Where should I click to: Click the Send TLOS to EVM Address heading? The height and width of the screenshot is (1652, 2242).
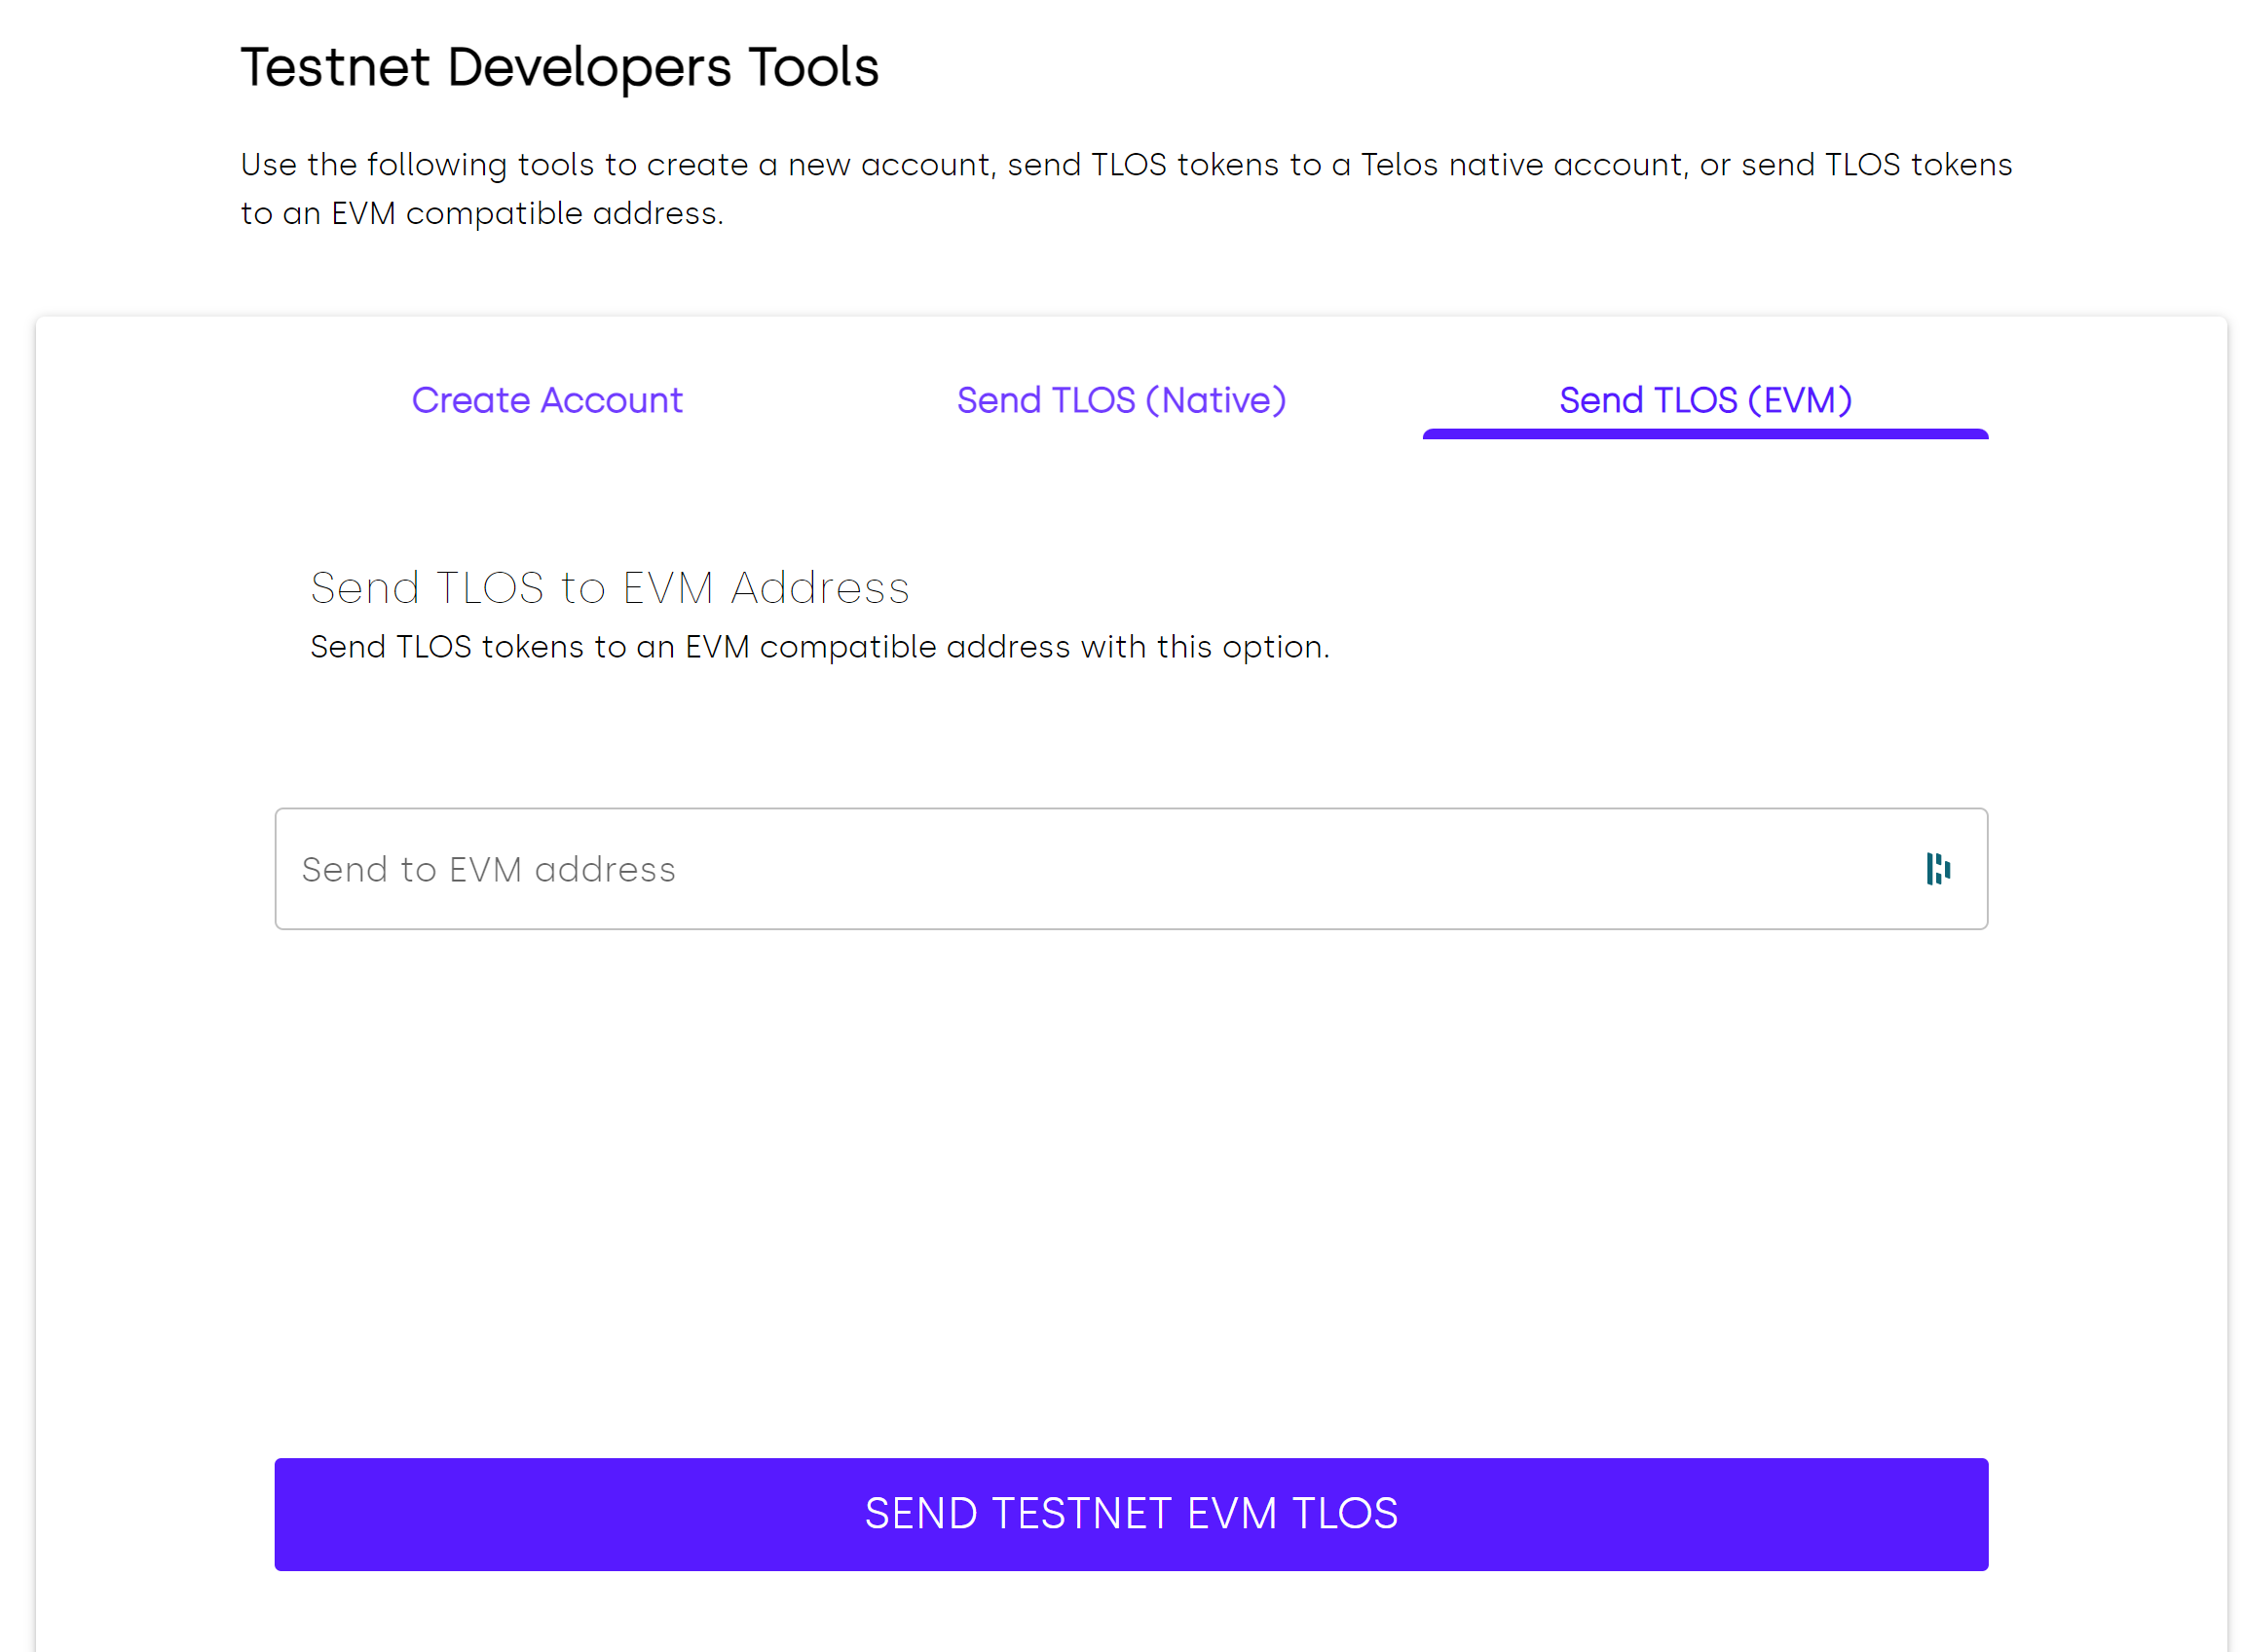(610, 588)
